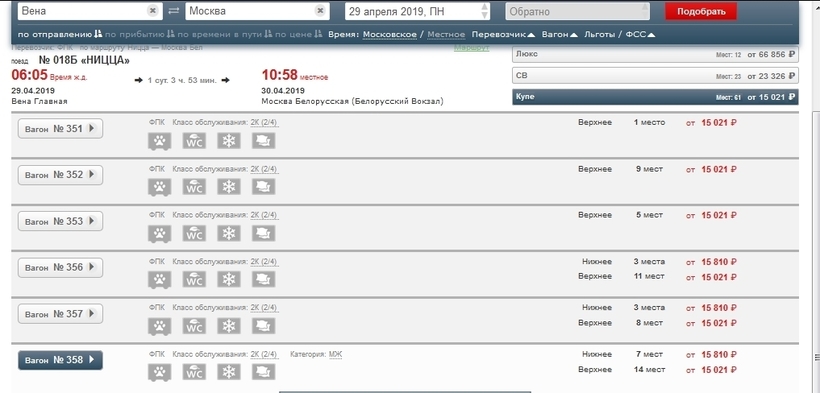
Task: Clear the Москва destination field
Action: [x=320, y=10]
